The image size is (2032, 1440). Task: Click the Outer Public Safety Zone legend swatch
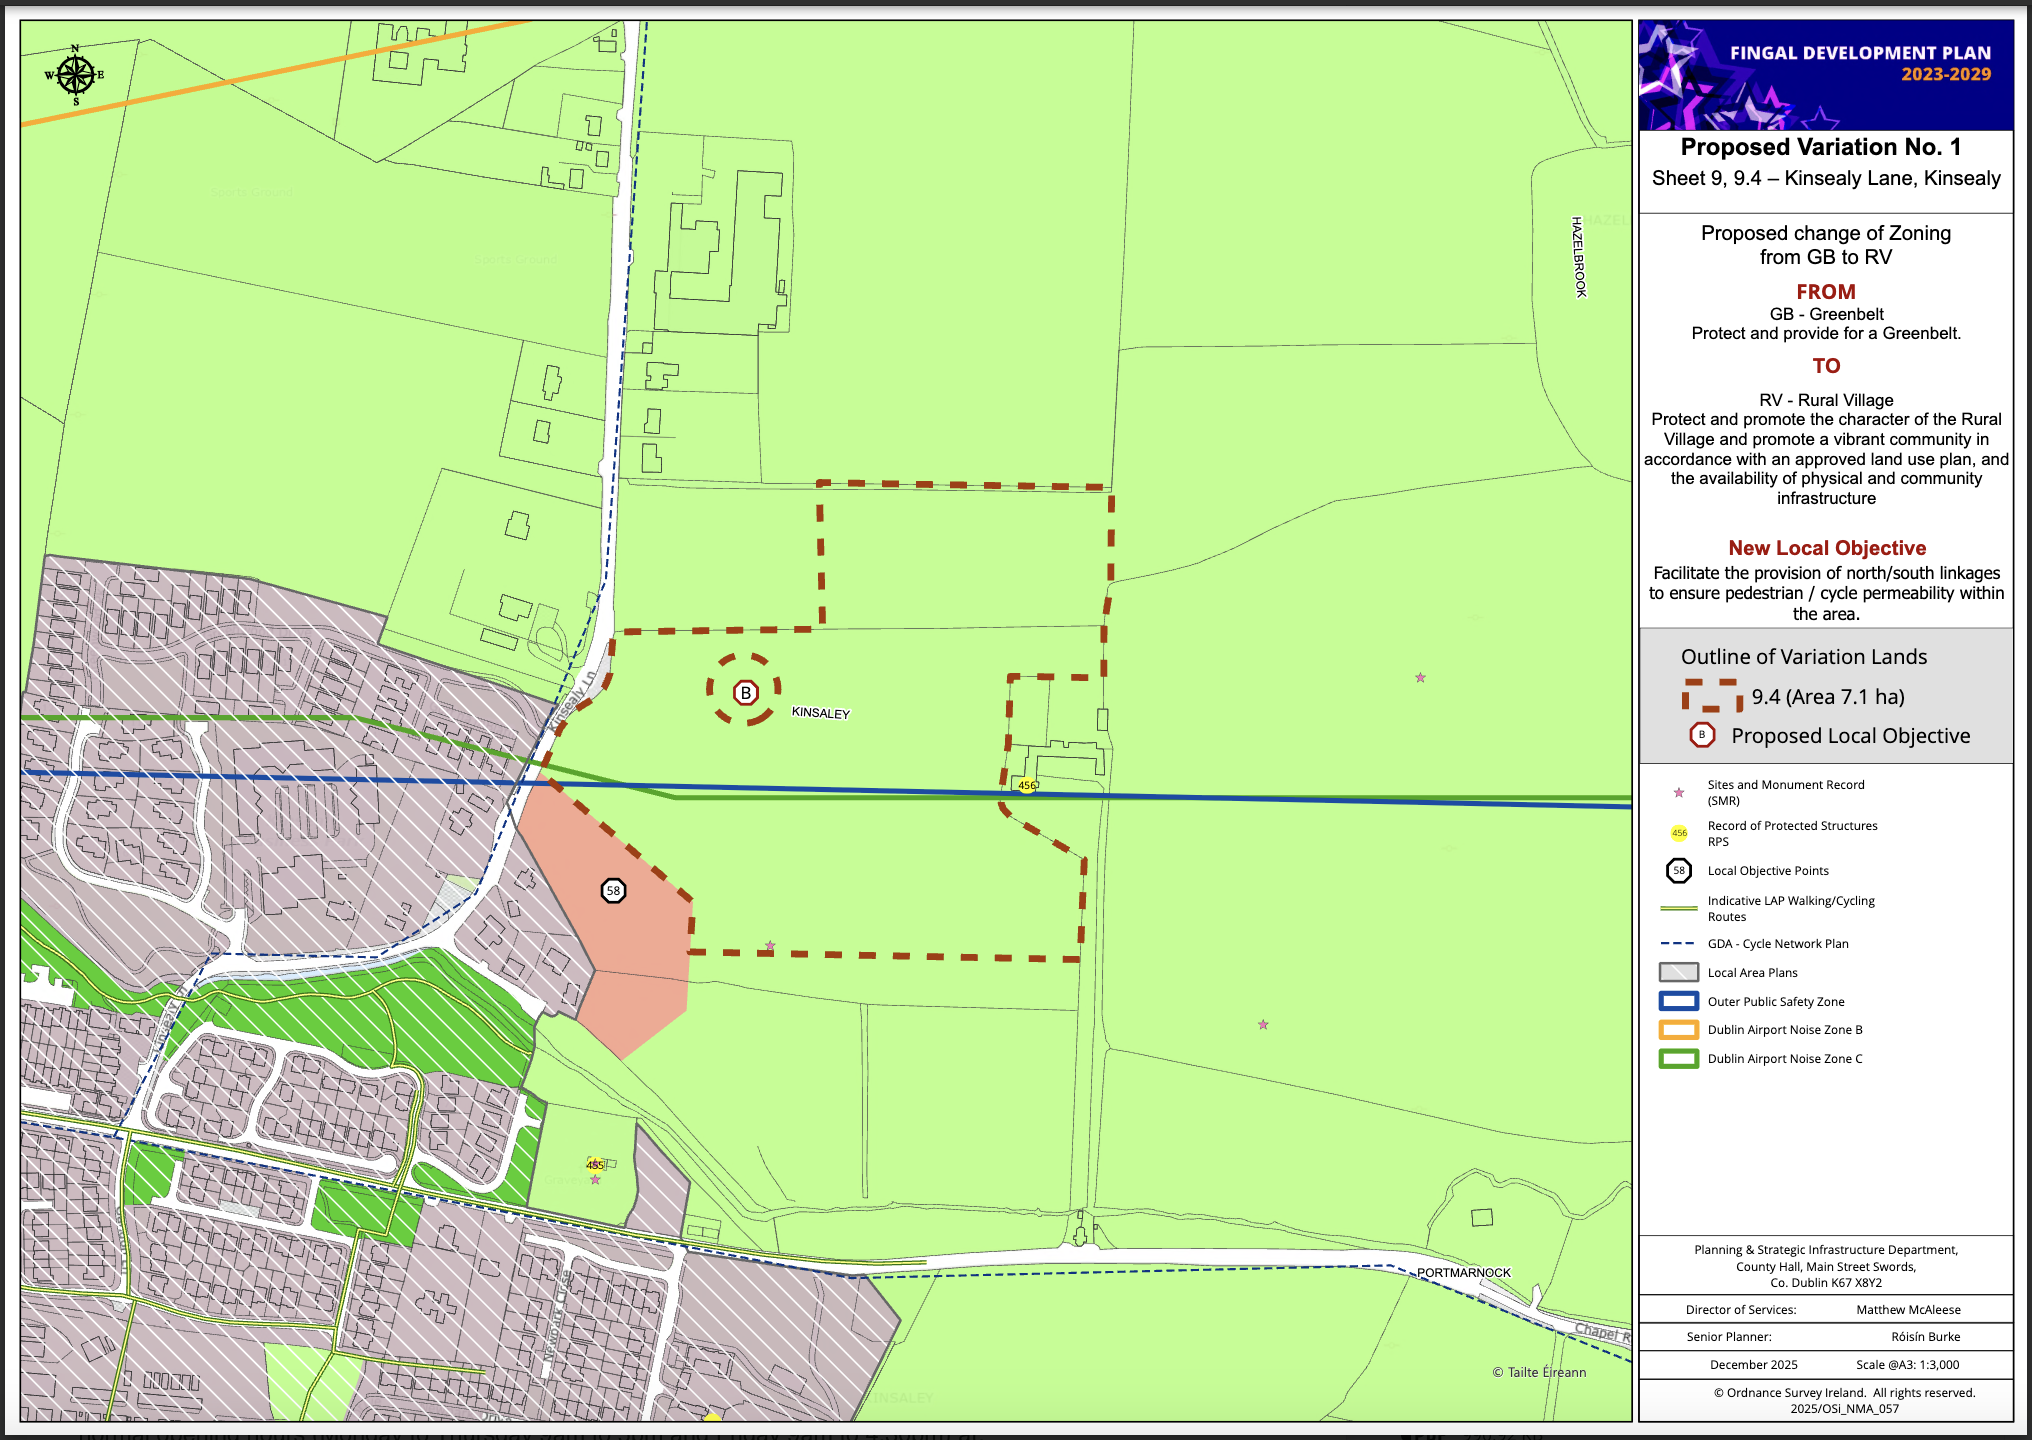point(1679,1001)
